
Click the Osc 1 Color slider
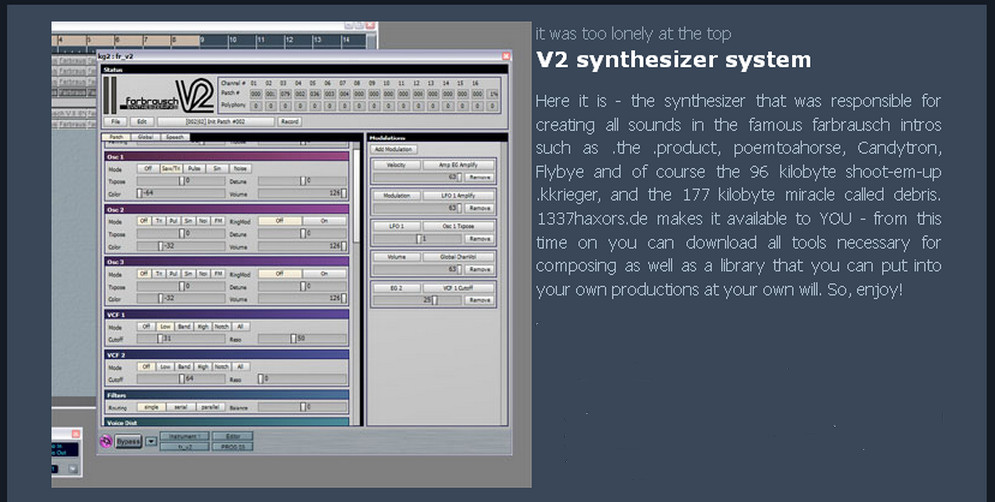181,193
